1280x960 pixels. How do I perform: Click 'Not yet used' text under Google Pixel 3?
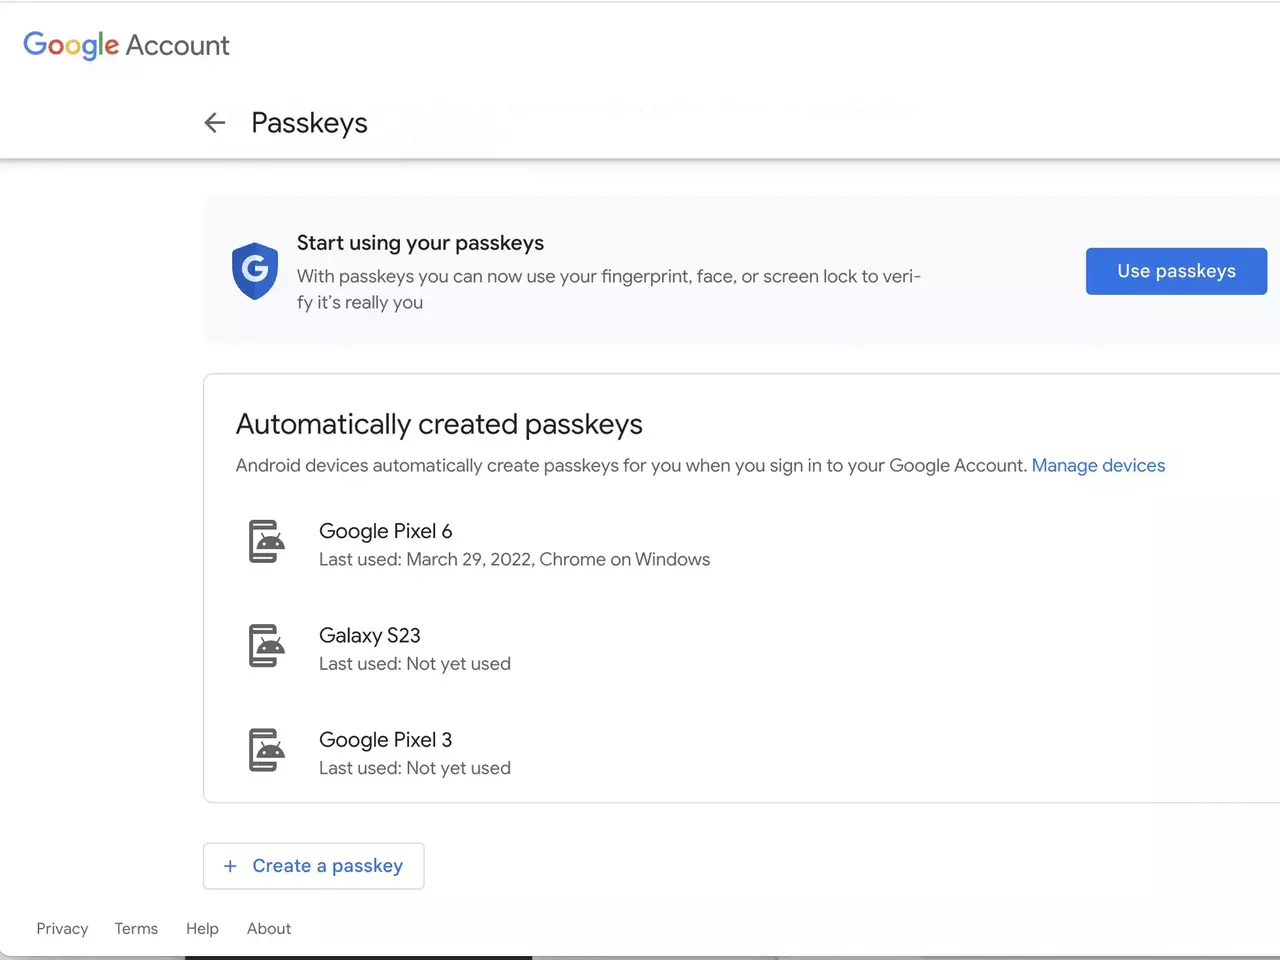(458, 768)
